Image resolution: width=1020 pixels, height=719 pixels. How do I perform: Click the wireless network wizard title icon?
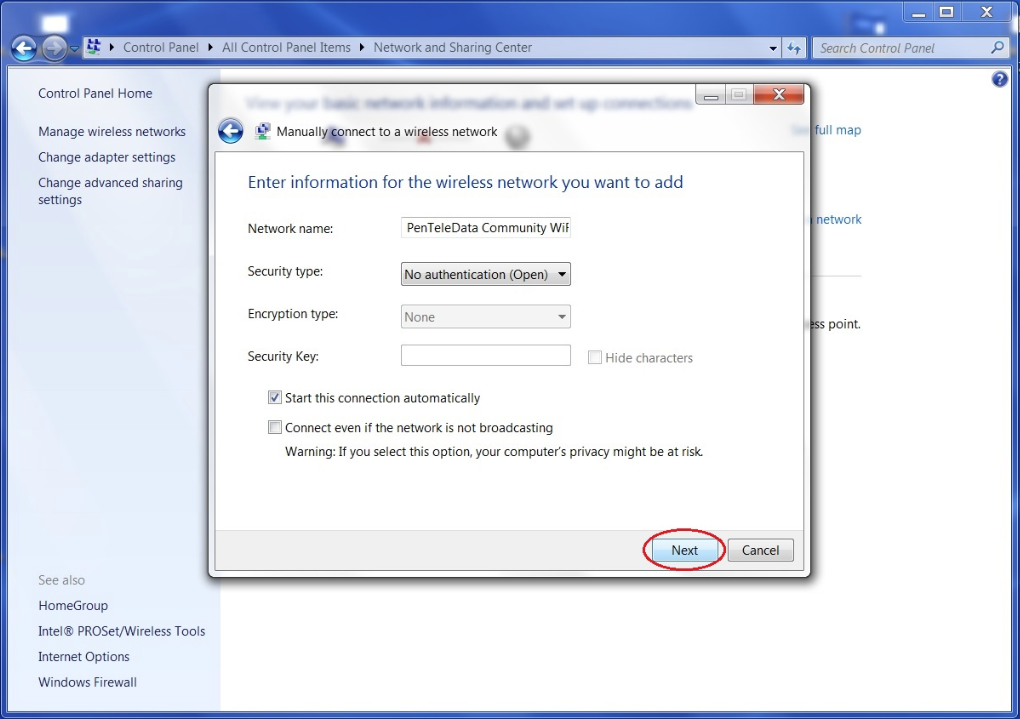[263, 131]
